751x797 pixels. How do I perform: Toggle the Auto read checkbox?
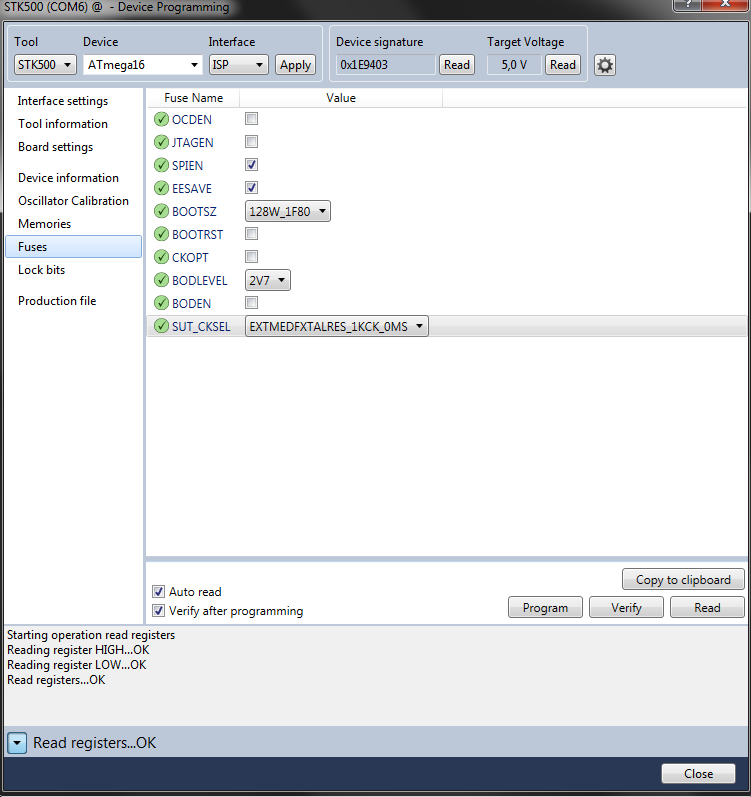coord(159,592)
